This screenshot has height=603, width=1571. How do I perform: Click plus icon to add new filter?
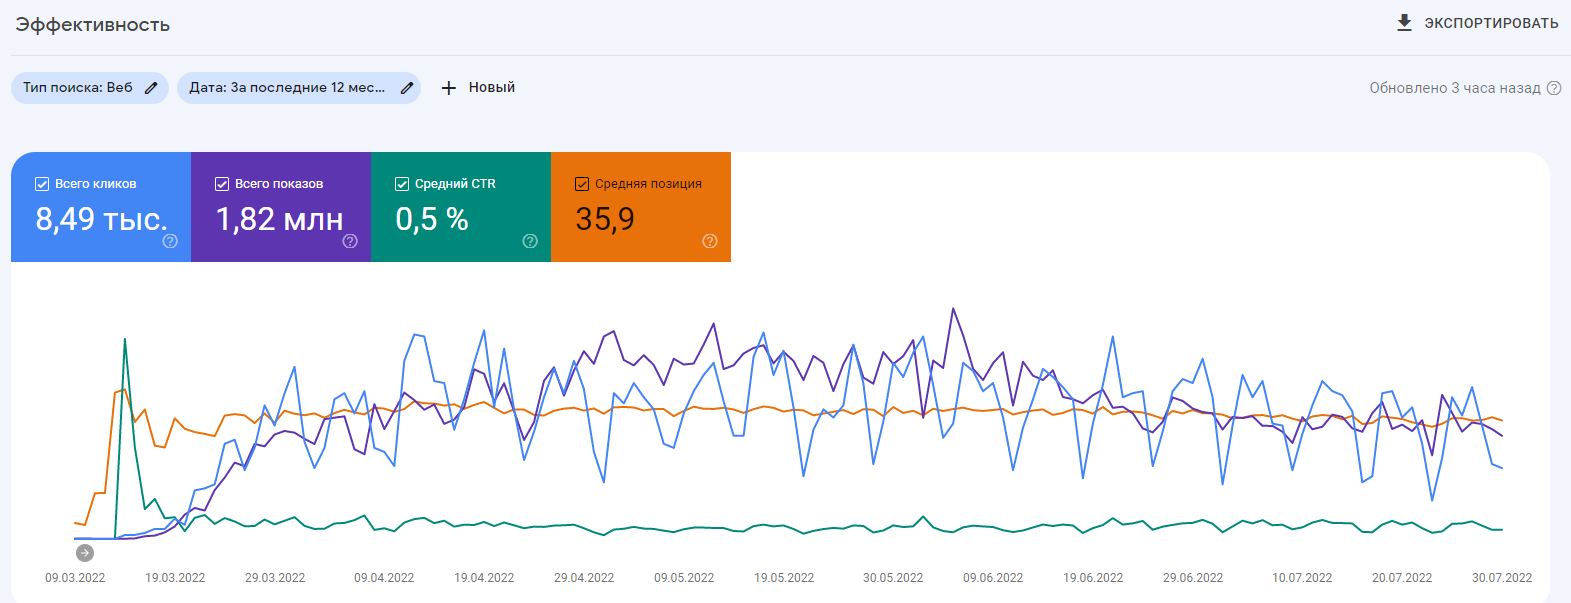point(449,88)
